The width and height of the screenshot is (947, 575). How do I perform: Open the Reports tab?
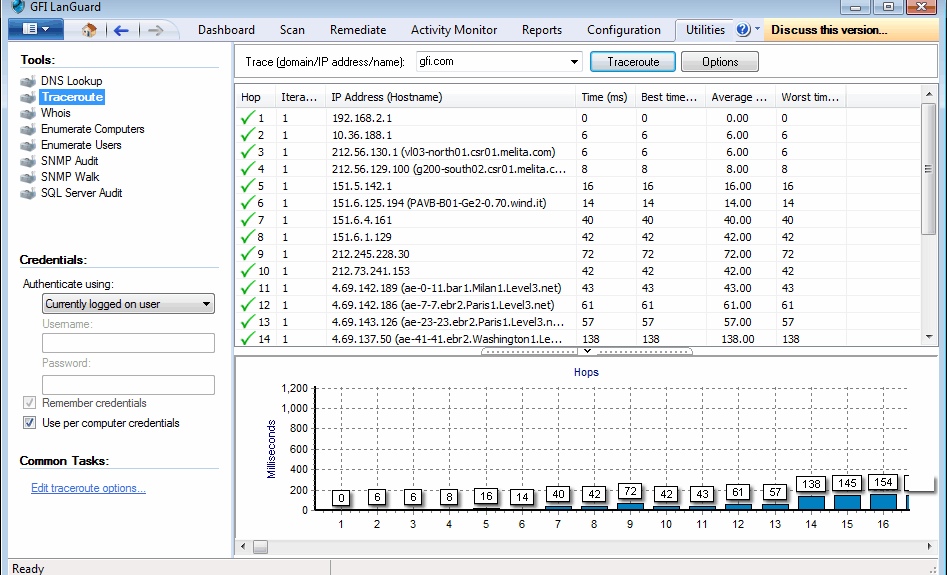(542, 30)
